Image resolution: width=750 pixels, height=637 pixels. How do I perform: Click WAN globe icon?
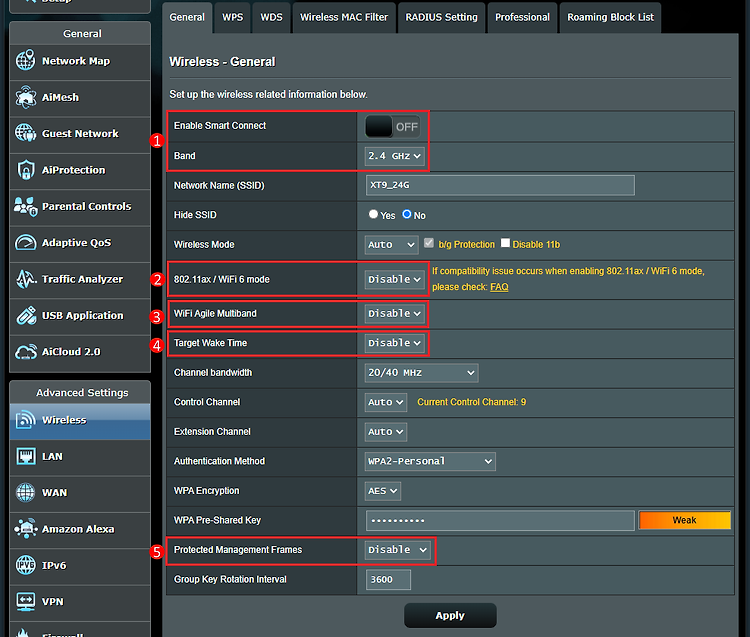click(25, 492)
